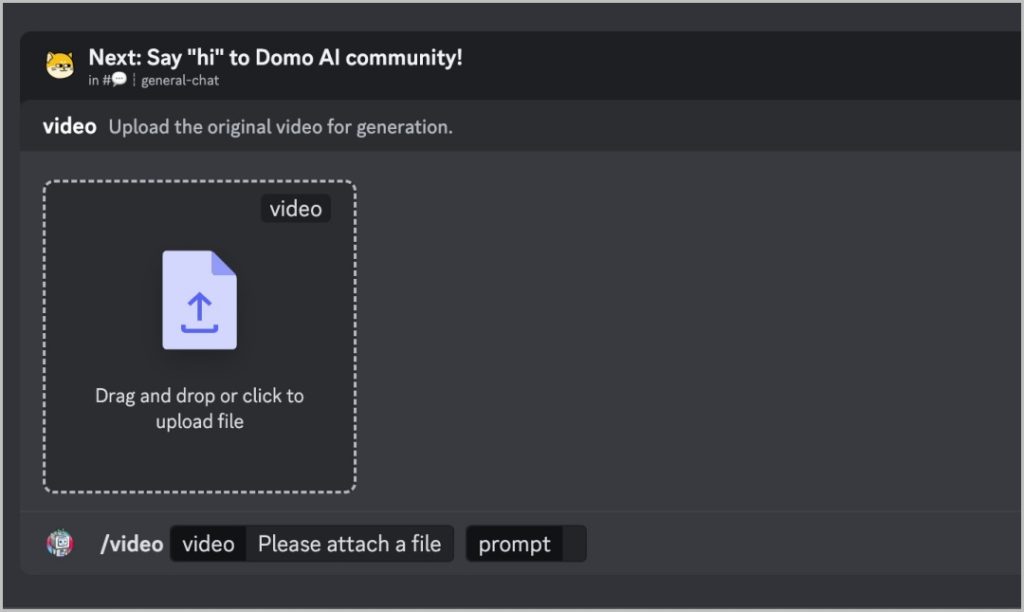The width and height of the screenshot is (1024, 612).
Task: Click the 'video' parameter label in command bar
Action: [x=208, y=543]
